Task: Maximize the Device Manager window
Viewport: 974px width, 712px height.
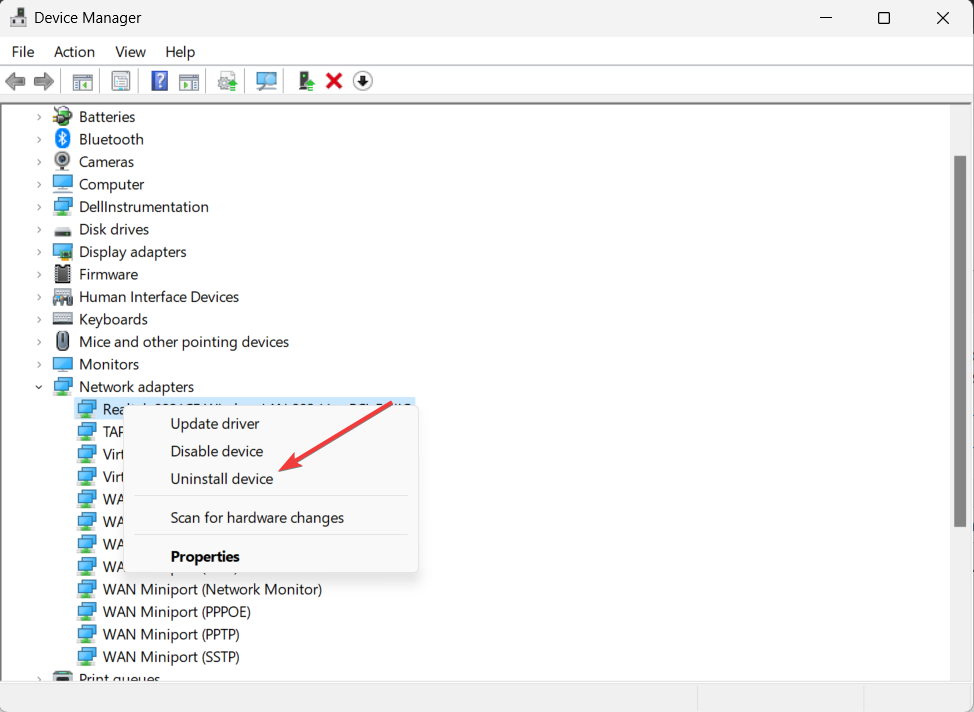Action: click(x=883, y=18)
